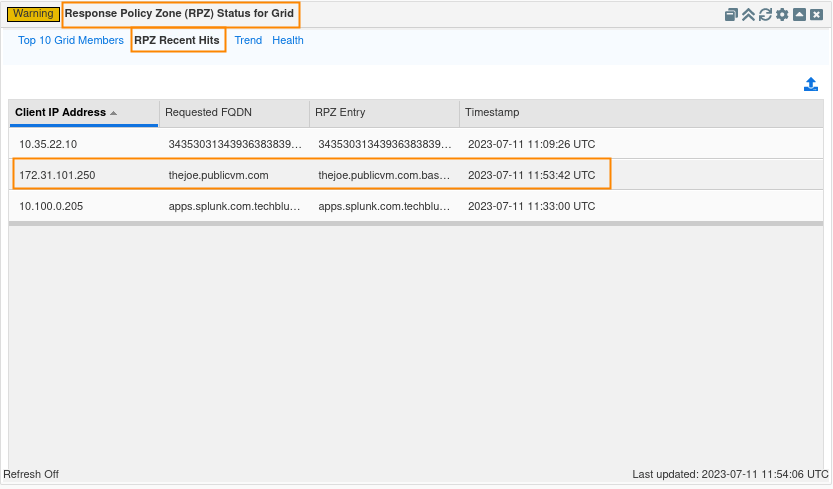Sort by Timestamp column header
The height and width of the screenshot is (489, 833).
point(641,113)
